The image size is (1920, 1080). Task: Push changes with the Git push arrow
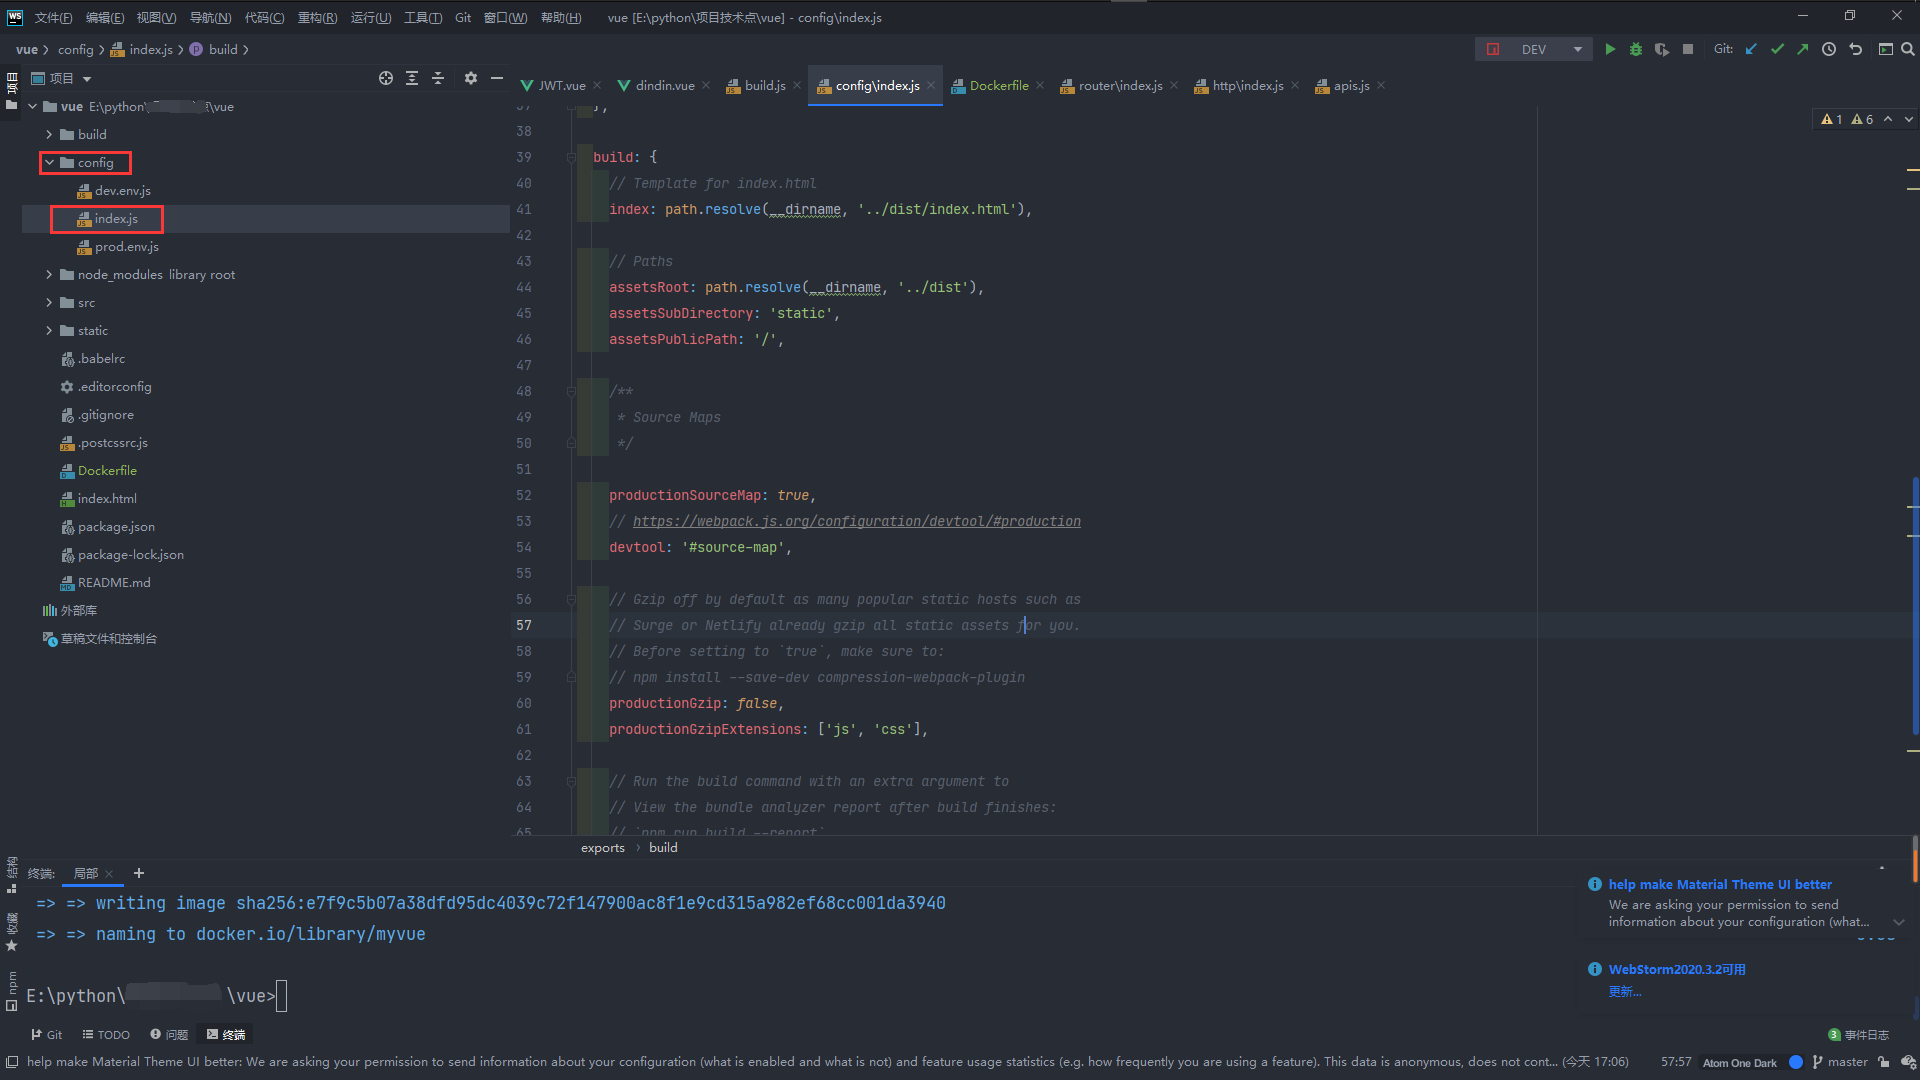click(x=1802, y=49)
